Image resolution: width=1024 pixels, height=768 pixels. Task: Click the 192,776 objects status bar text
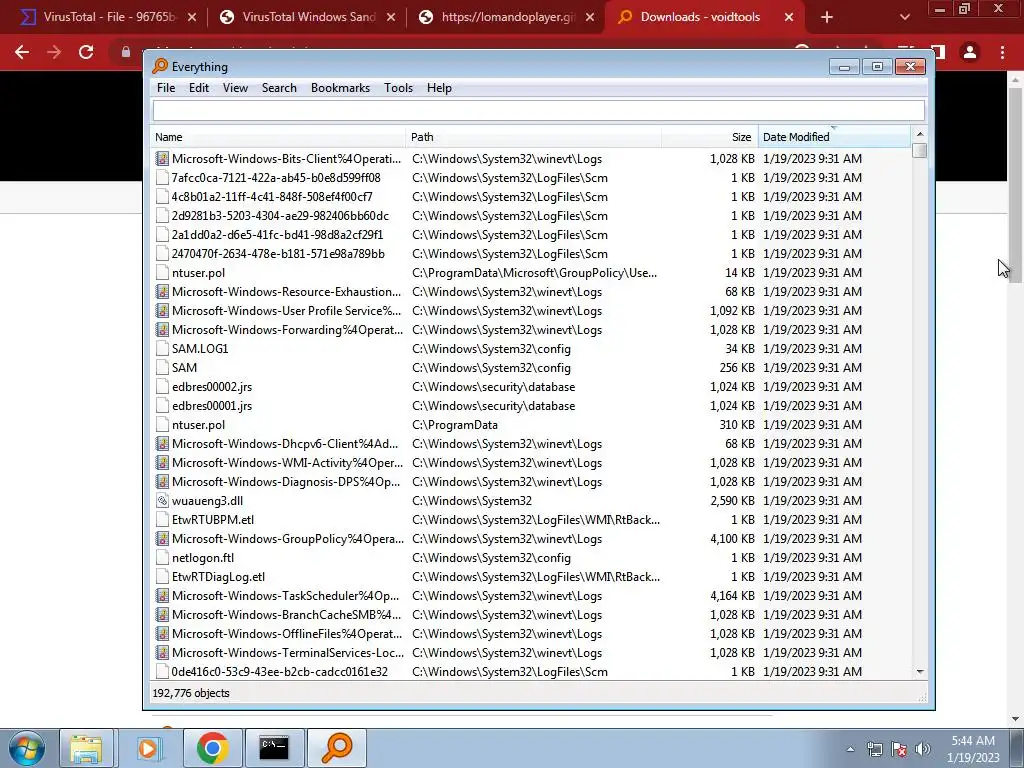click(191, 693)
